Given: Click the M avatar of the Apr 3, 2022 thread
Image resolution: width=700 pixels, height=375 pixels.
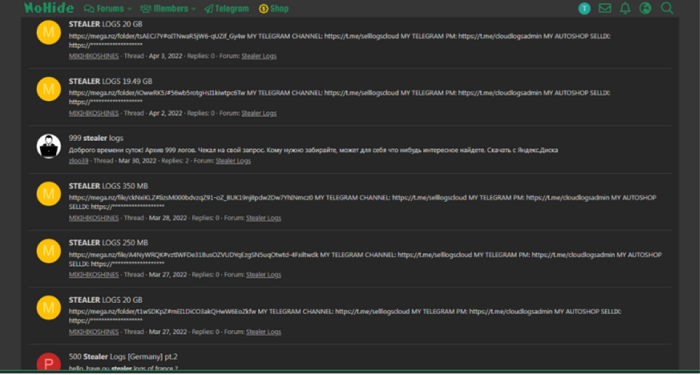Looking at the screenshot, I should (49, 32).
